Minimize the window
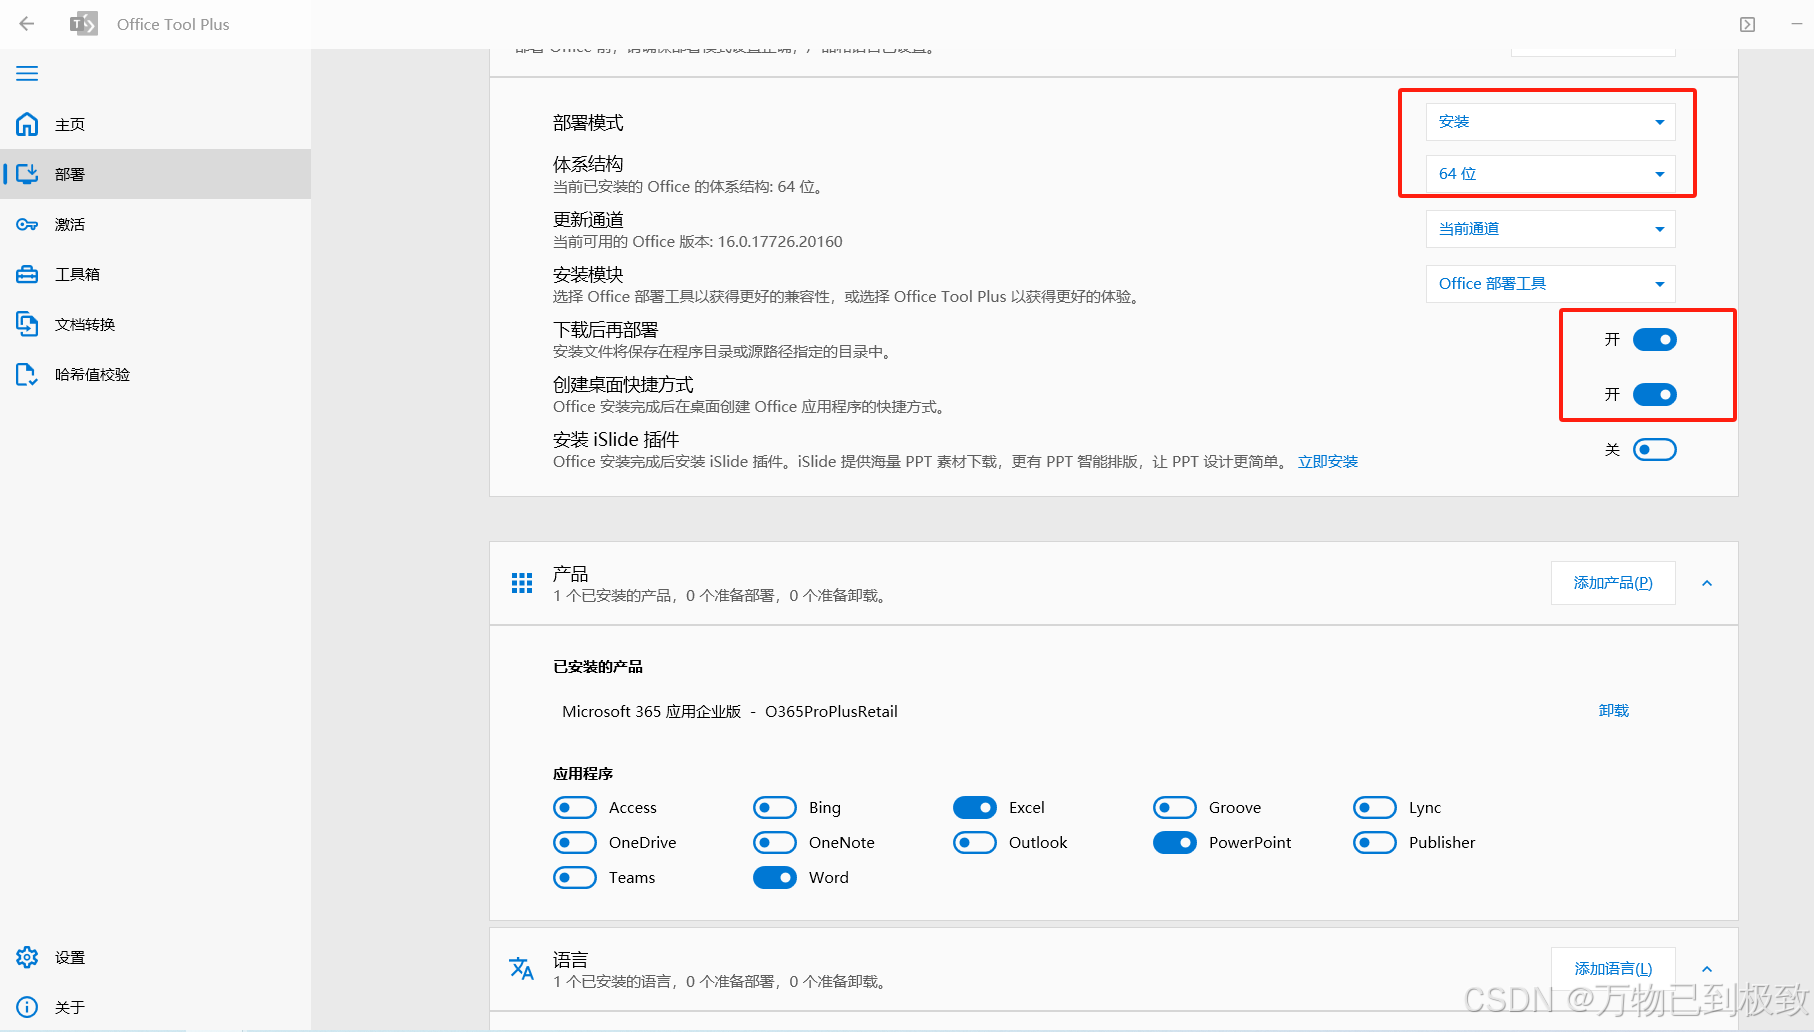The image size is (1814, 1032). point(1797,24)
